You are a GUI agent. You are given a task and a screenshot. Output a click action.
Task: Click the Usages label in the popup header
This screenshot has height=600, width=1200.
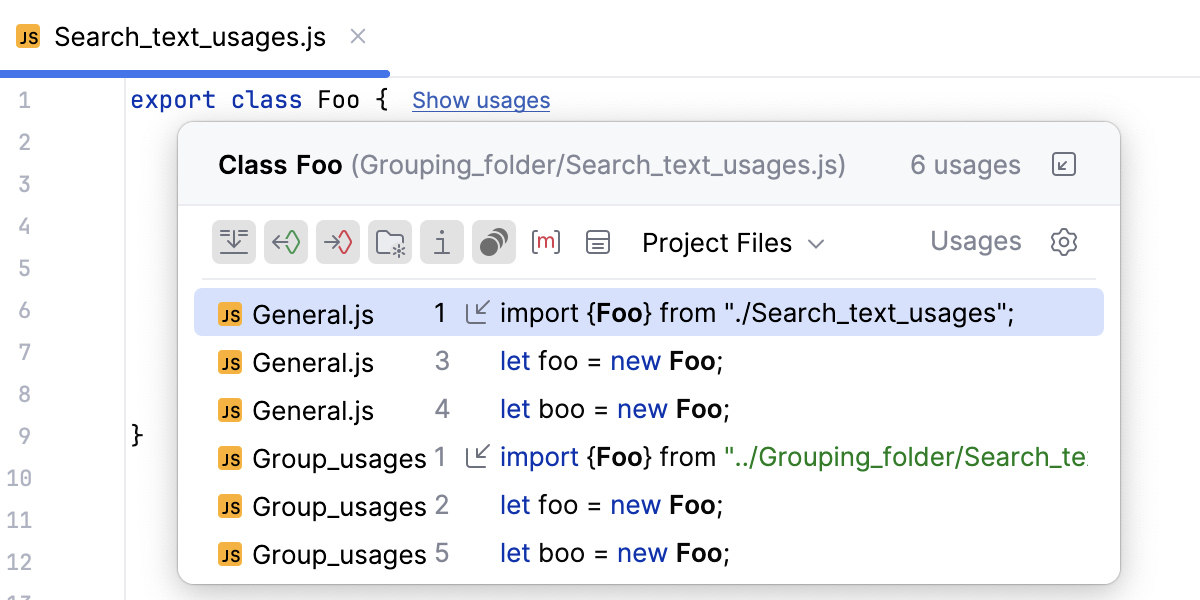pos(975,242)
